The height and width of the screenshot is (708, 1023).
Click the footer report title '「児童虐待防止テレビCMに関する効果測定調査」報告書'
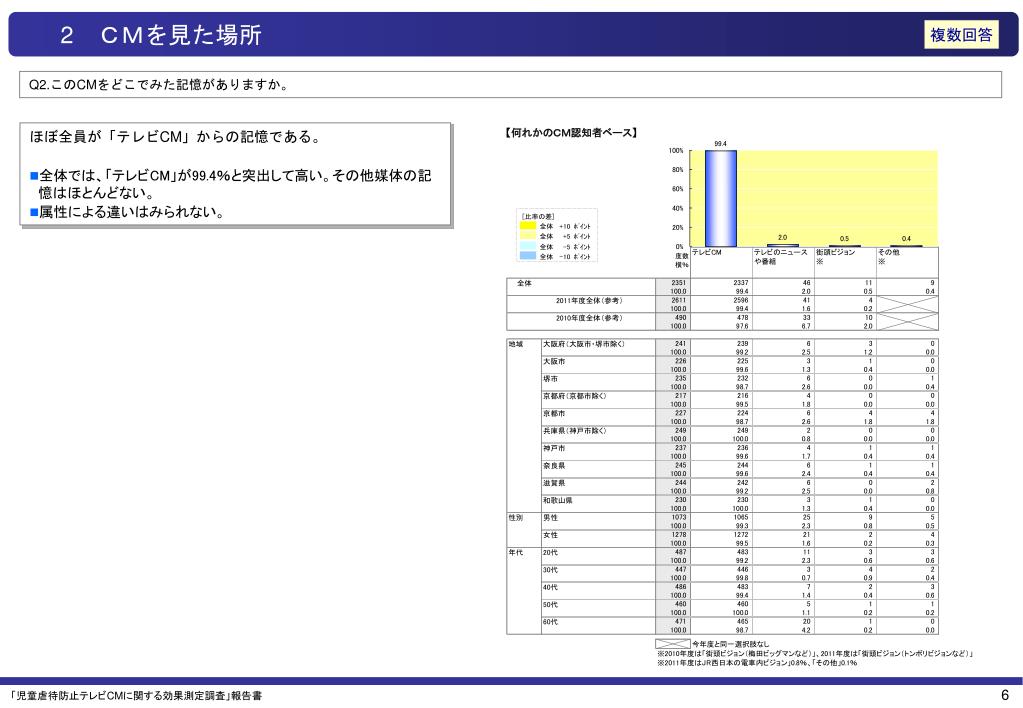[136, 696]
